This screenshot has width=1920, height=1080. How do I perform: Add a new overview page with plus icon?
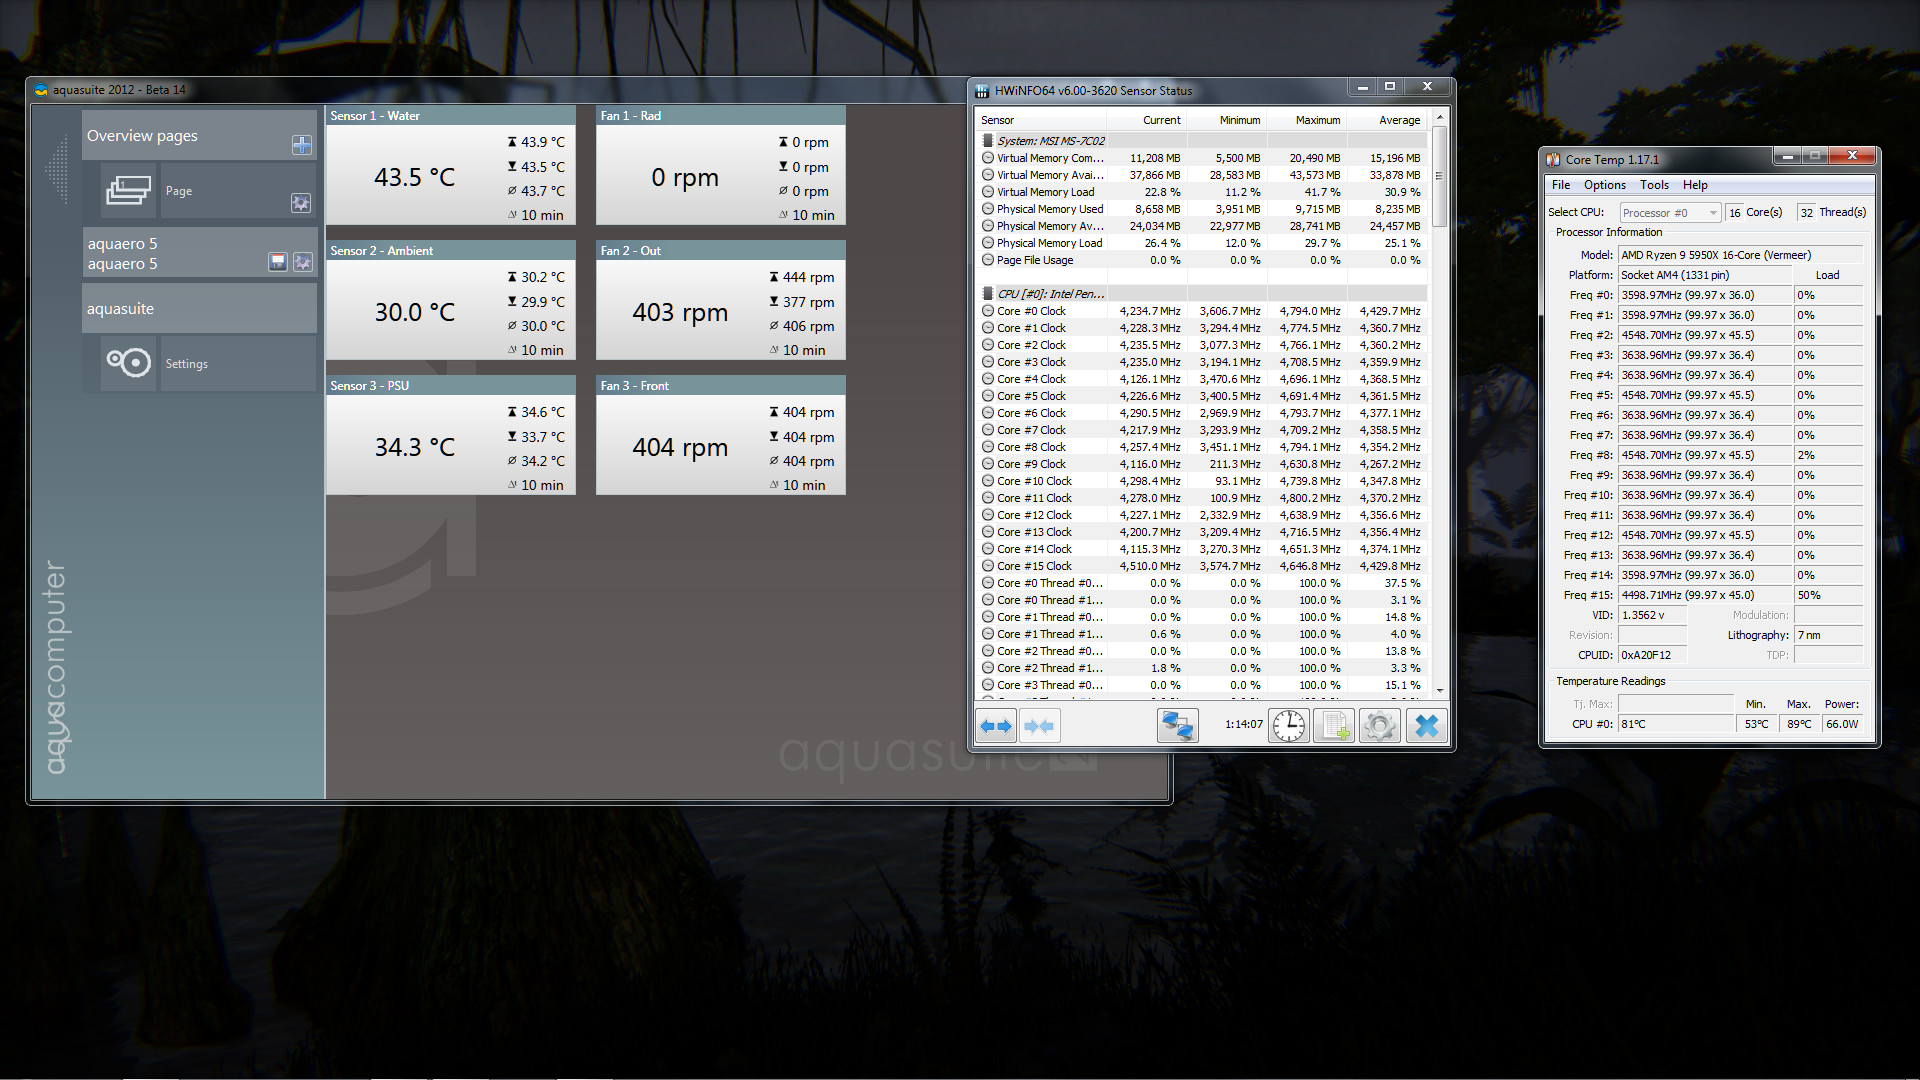coord(301,145)
